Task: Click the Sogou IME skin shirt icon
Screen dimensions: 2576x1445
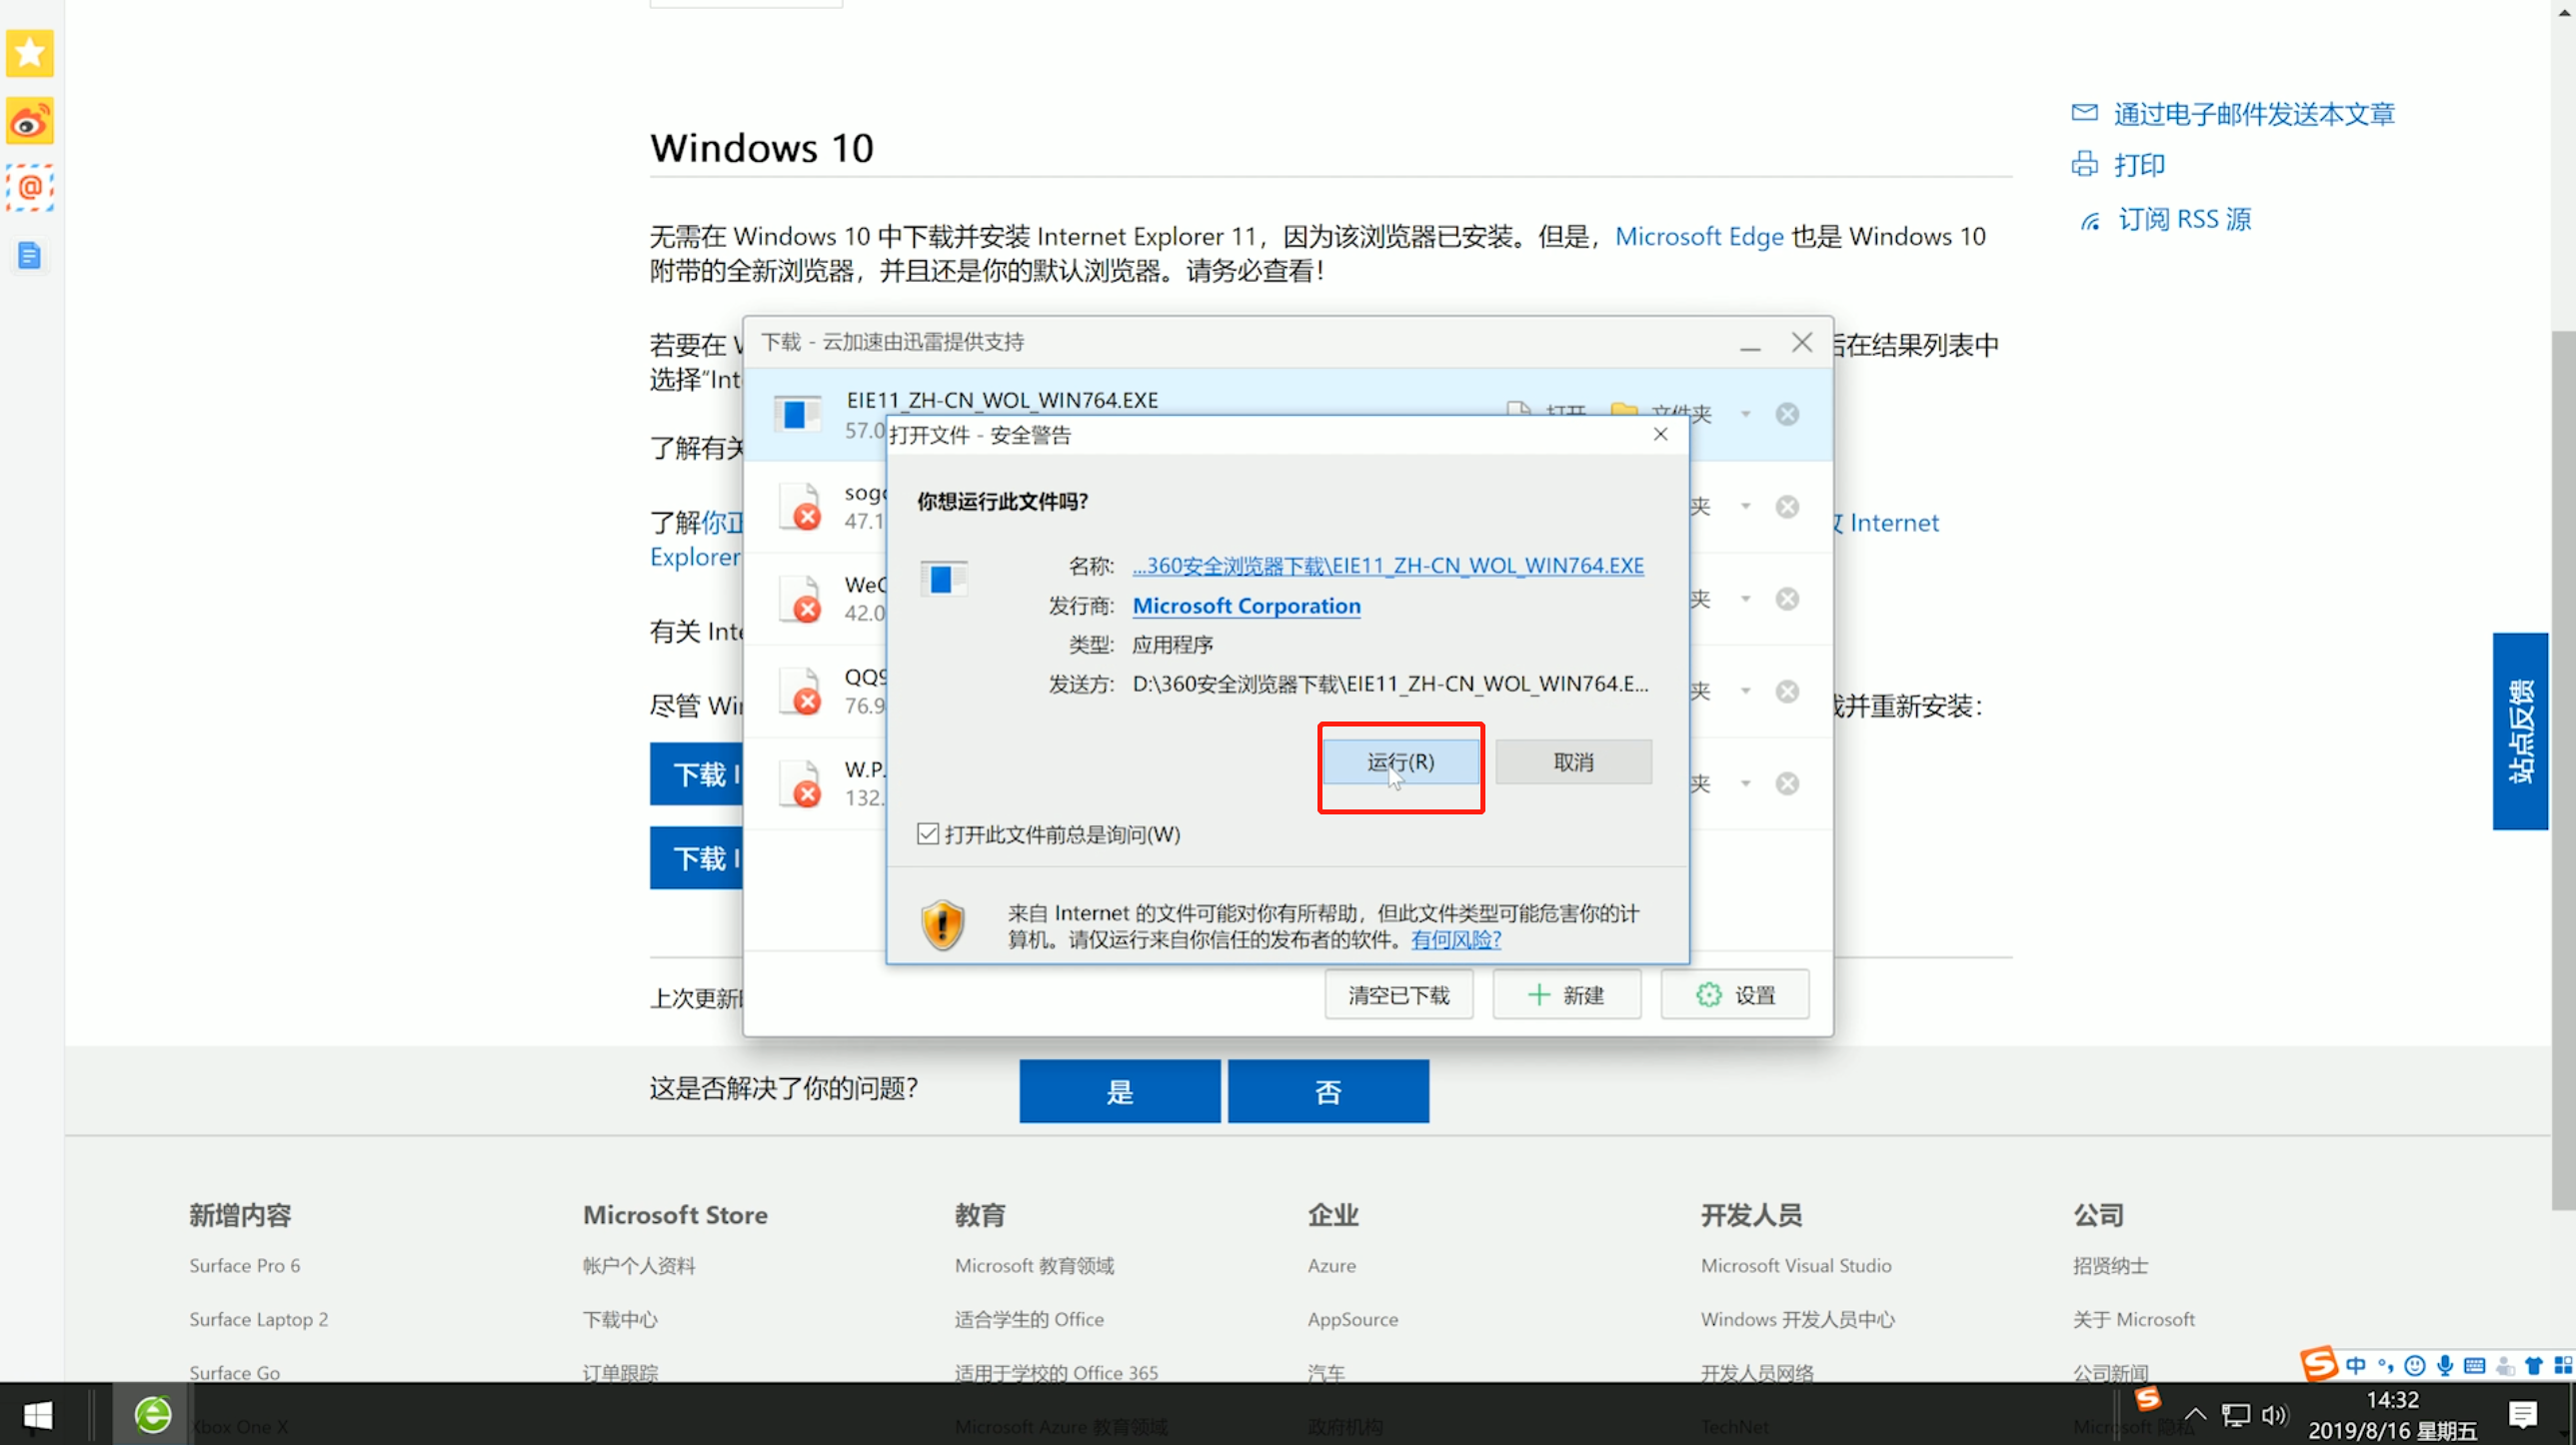Action: tap(2534, 1365)
